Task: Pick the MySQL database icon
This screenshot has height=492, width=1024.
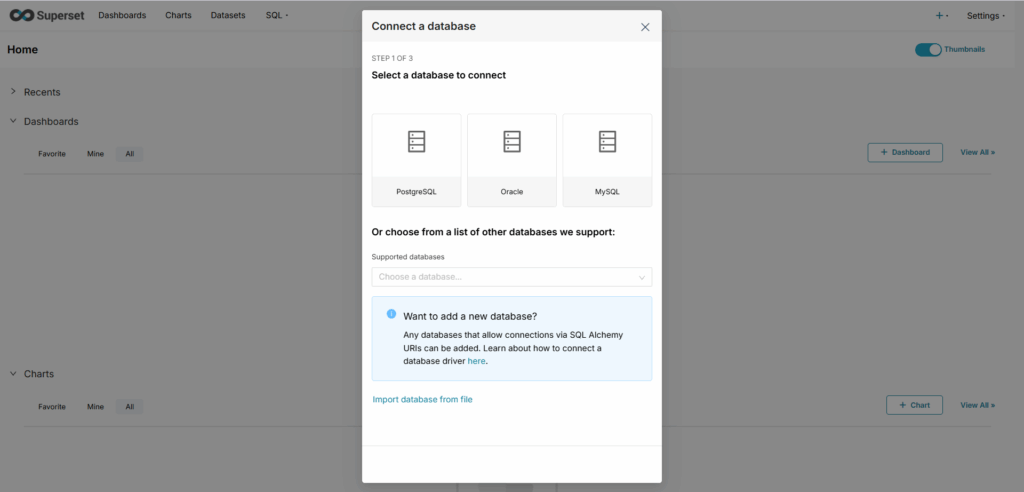Action: (607, 143)
